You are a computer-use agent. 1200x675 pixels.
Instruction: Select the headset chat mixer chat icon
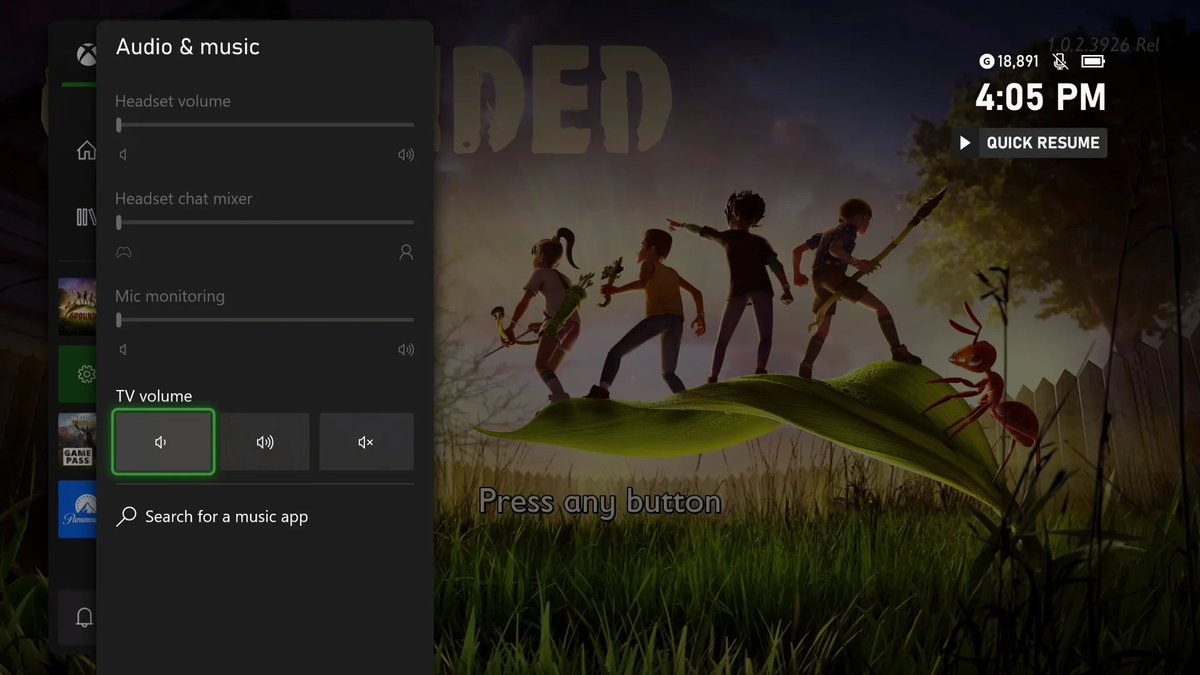[405, 252]
